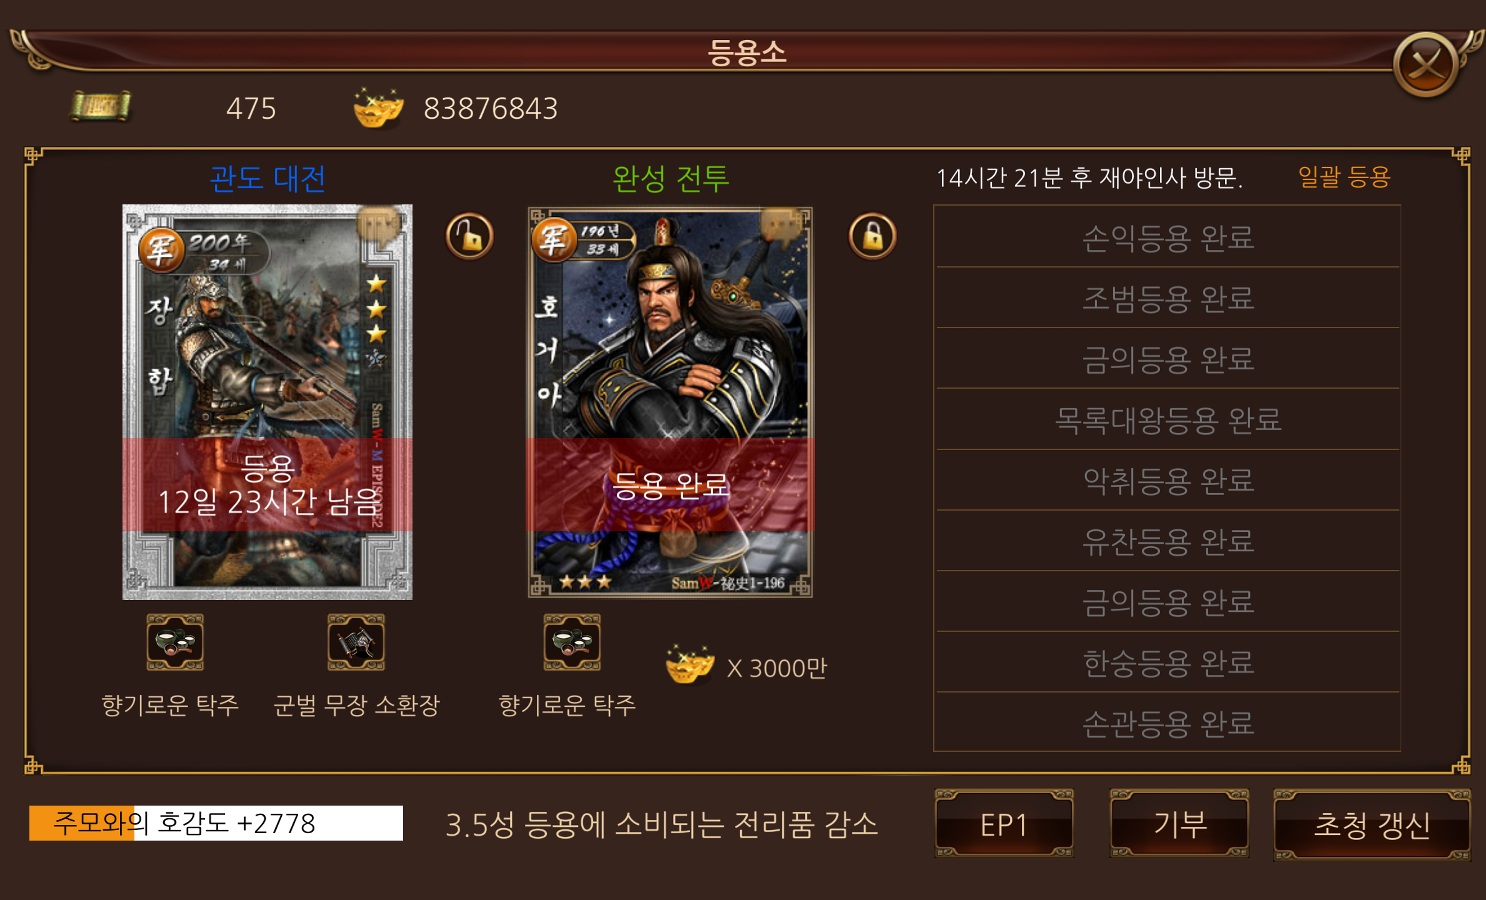This screenshot has height=900, width=1486.
Task: Click the gold ingot icon beside 83876843
Action: click(378, 107)
